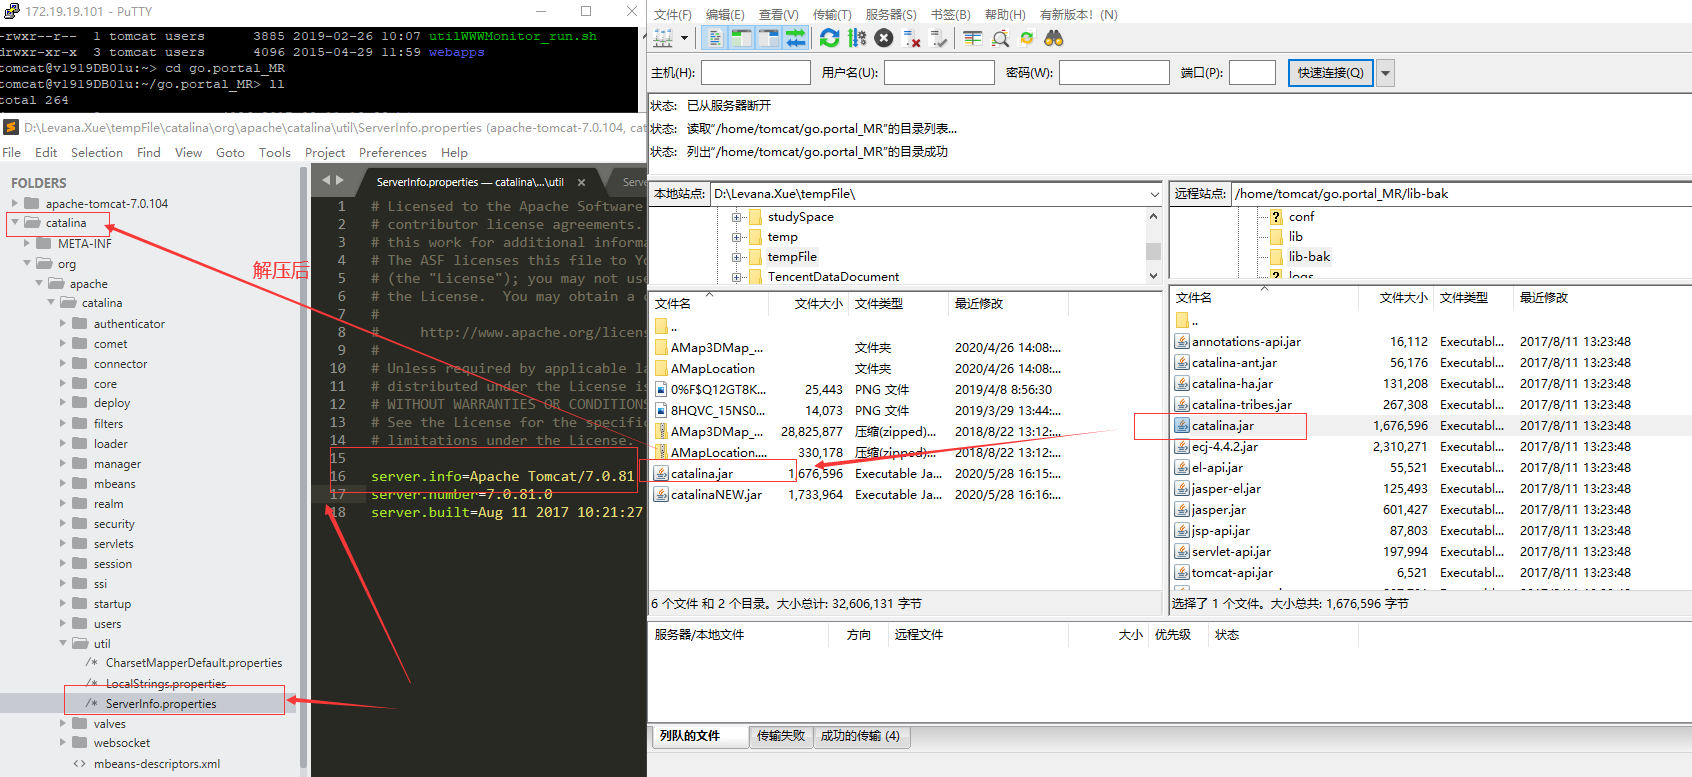Open the FileZilla 服务器(S) menu
This screenshot has width=1692, height=777.
[891, 15]
